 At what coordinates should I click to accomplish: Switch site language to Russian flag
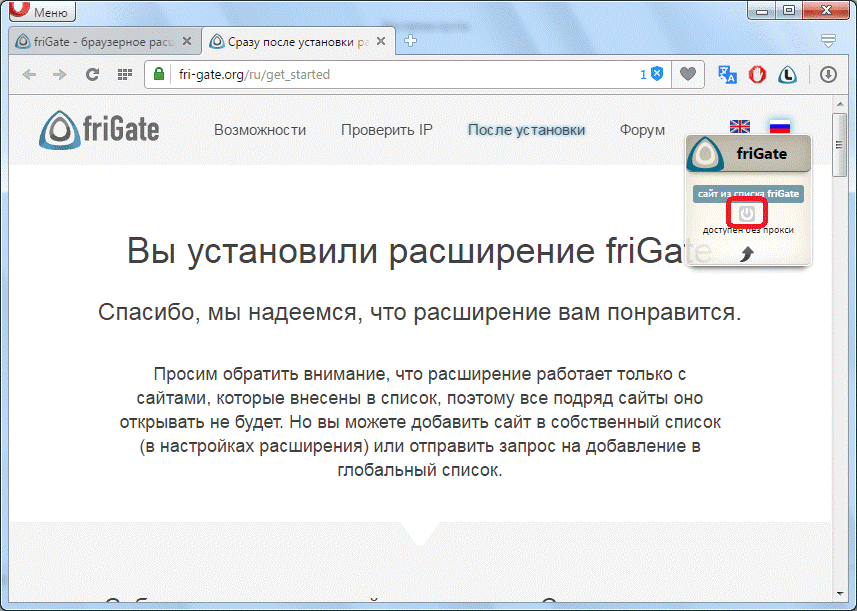point(779,126)
